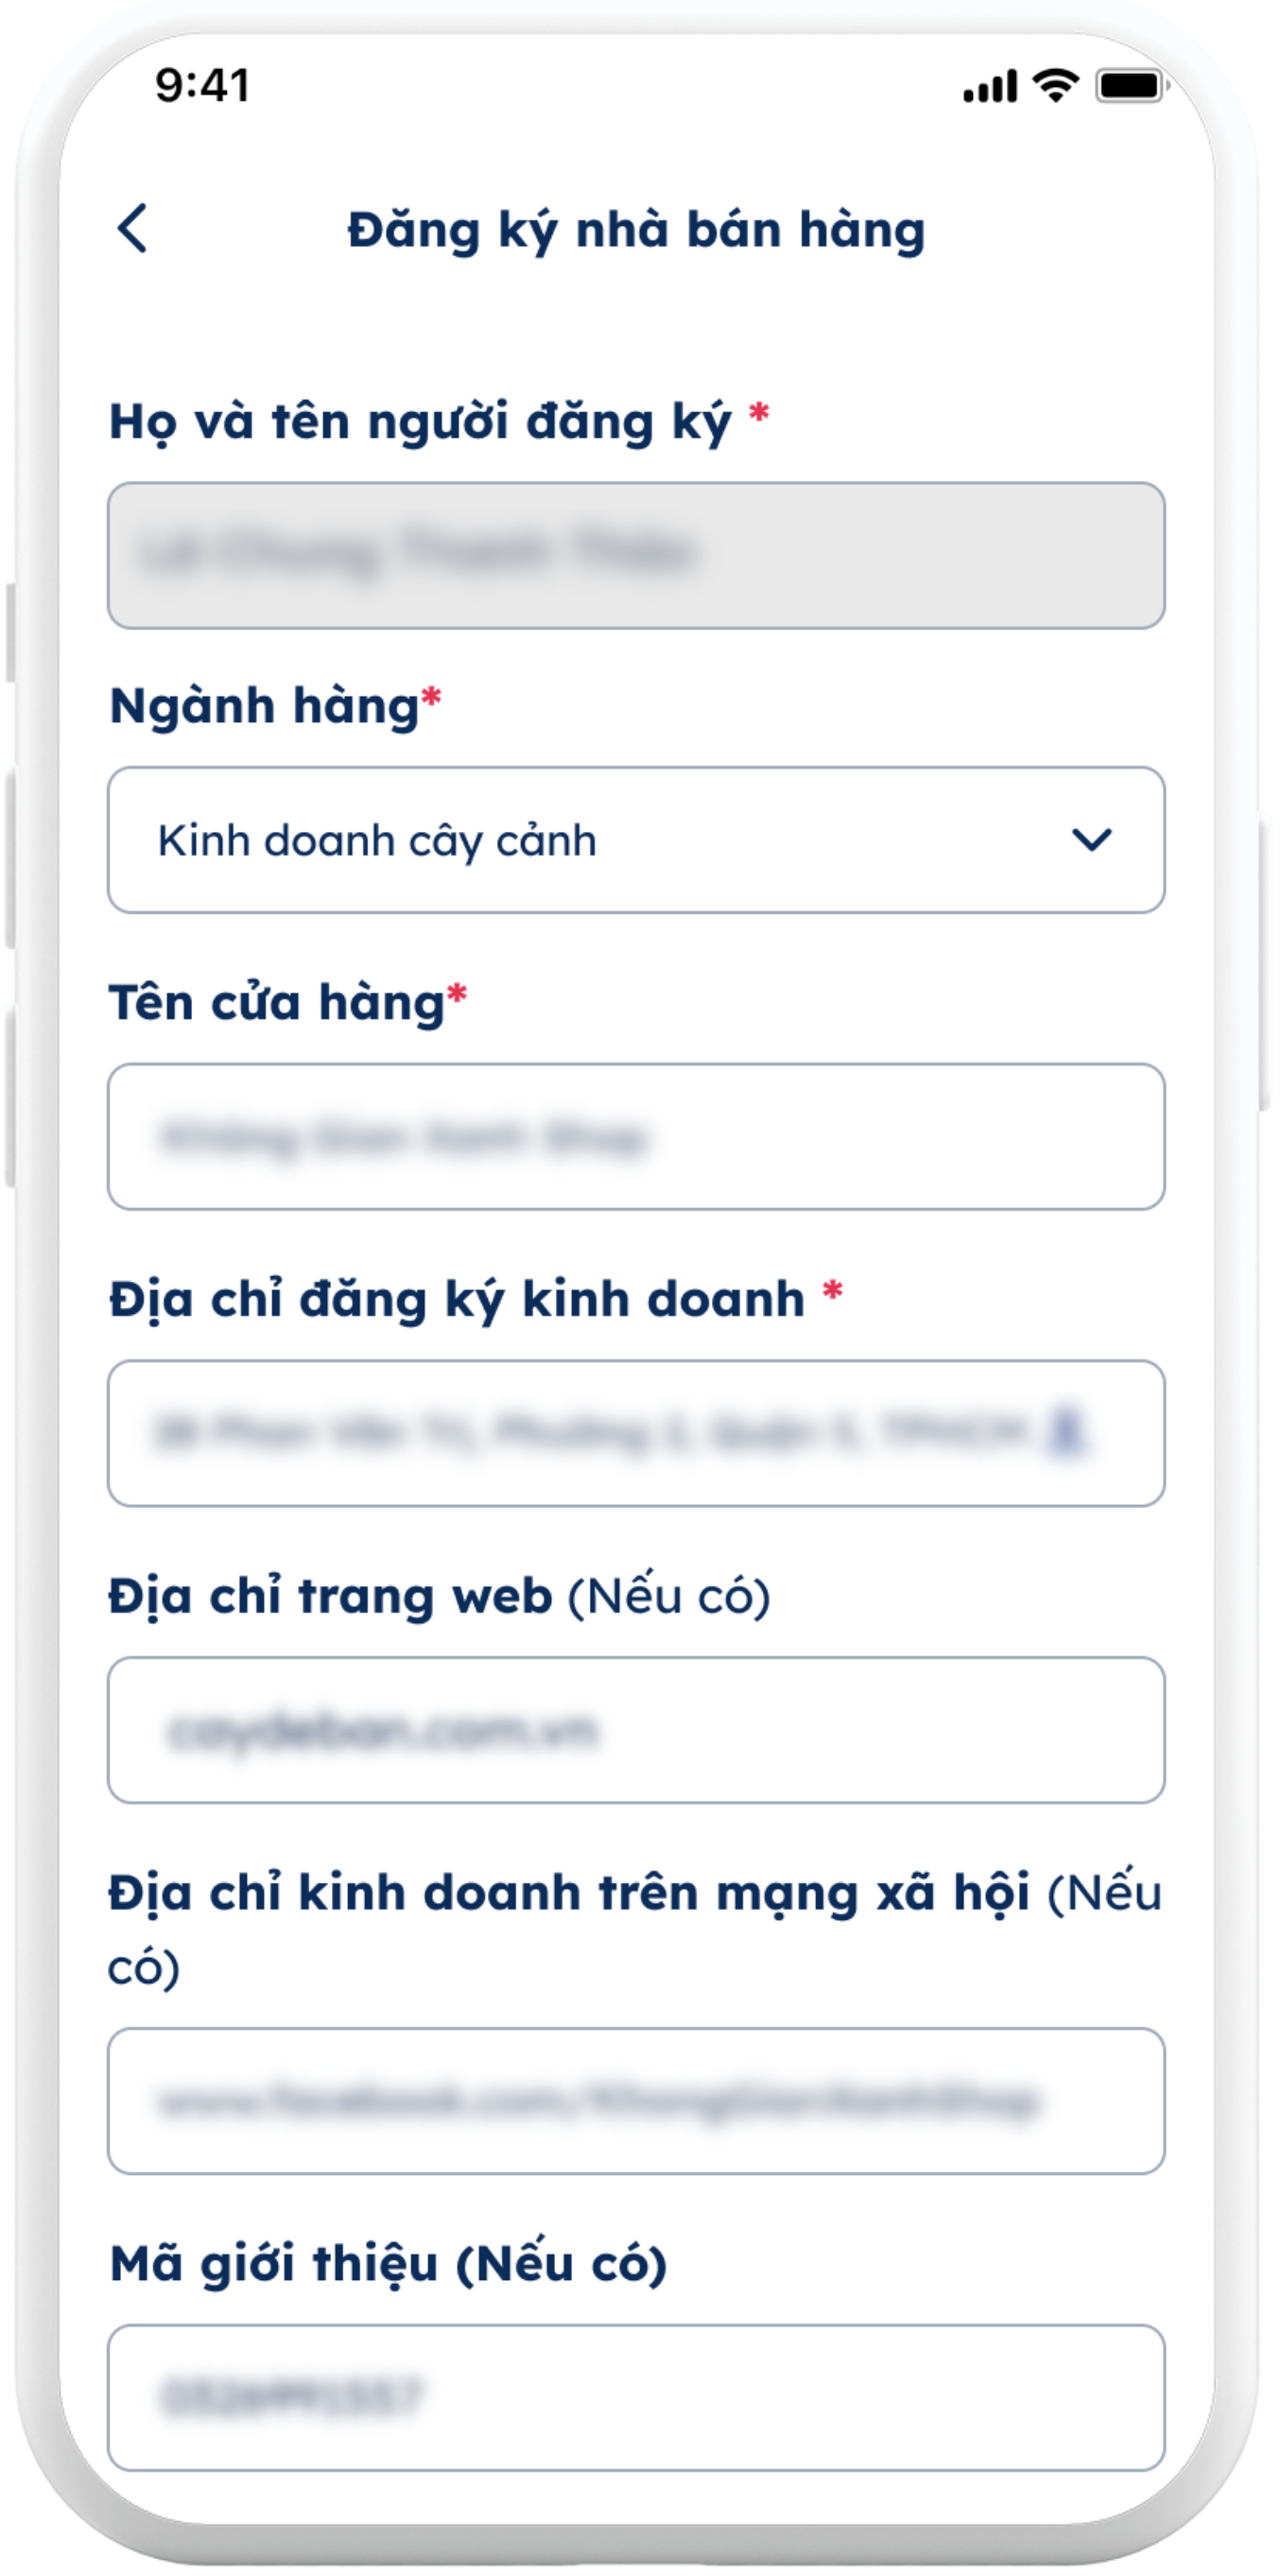The height and width of the screenshot is (2576, 1282).
Task: Open the Ngành hàng dropdown
Action: tap(636, 840)
